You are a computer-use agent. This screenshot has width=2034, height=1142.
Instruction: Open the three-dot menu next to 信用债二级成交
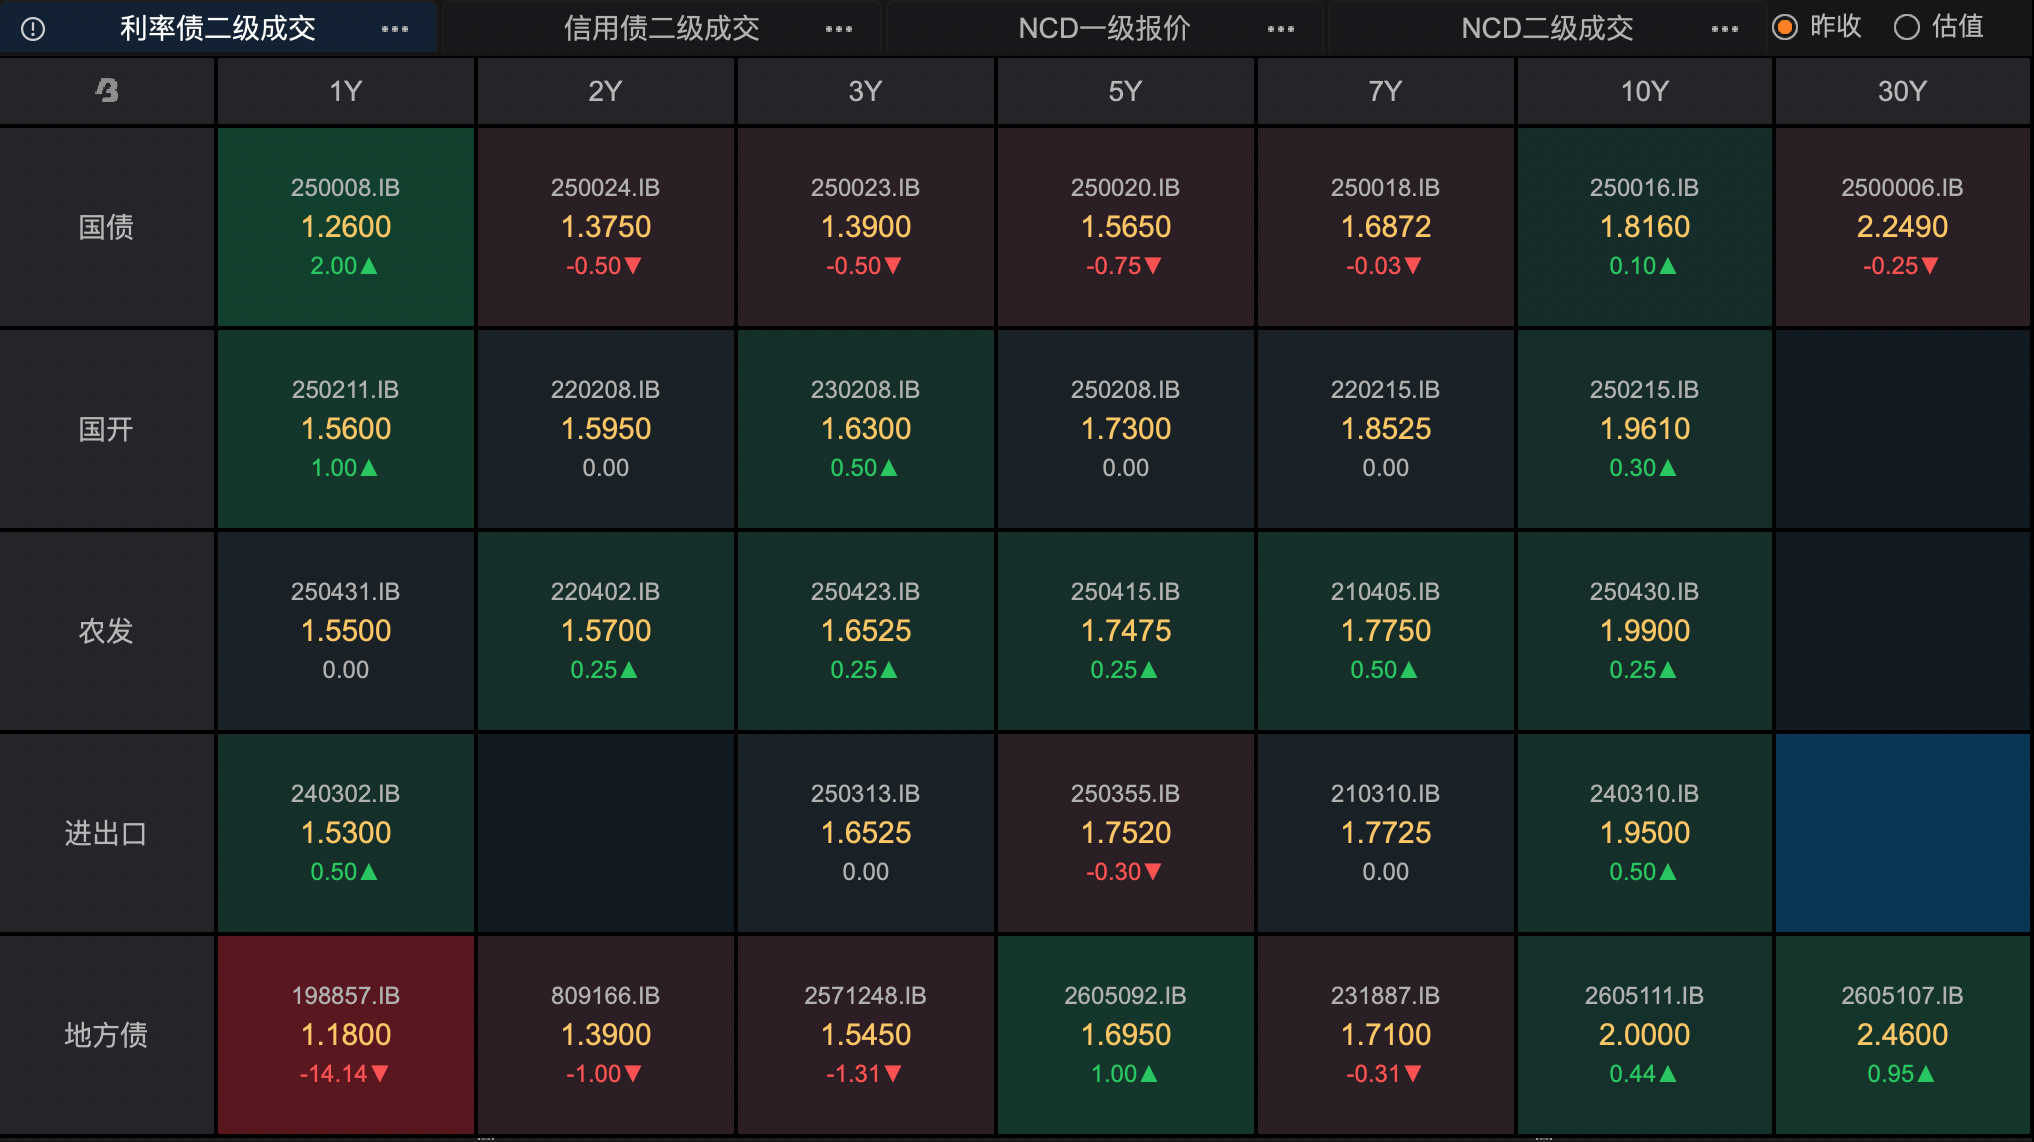click(839, 29)
